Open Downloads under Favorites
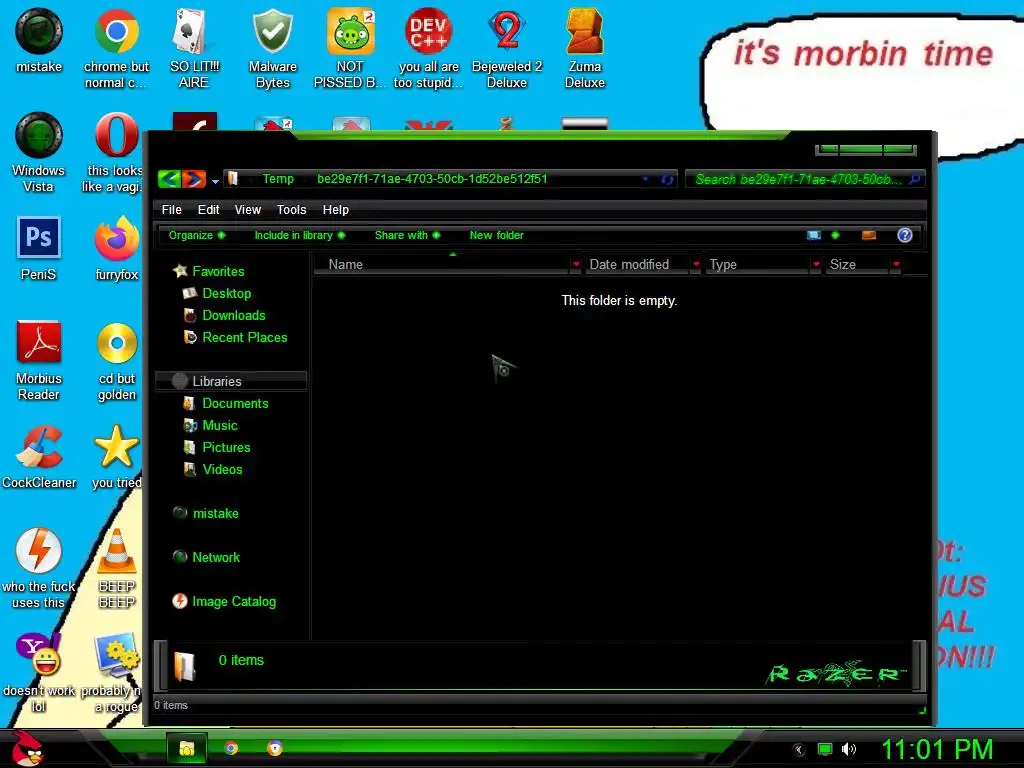Viewport: 1024px width, 768px height. tap(225, 315)
